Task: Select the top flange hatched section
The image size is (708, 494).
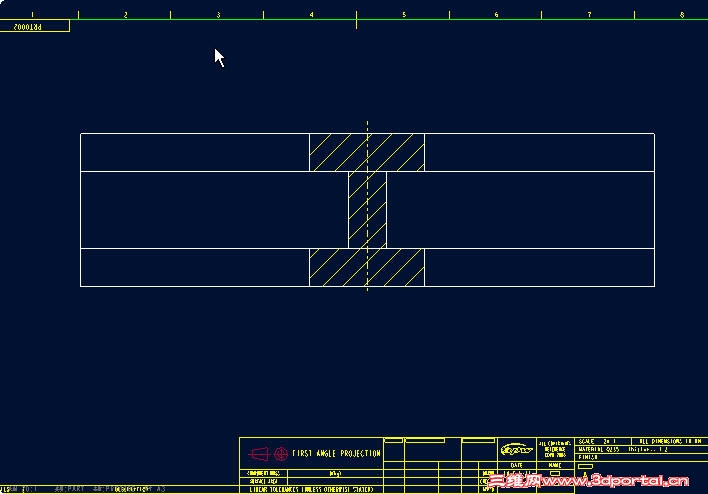Action: (367, 153)
